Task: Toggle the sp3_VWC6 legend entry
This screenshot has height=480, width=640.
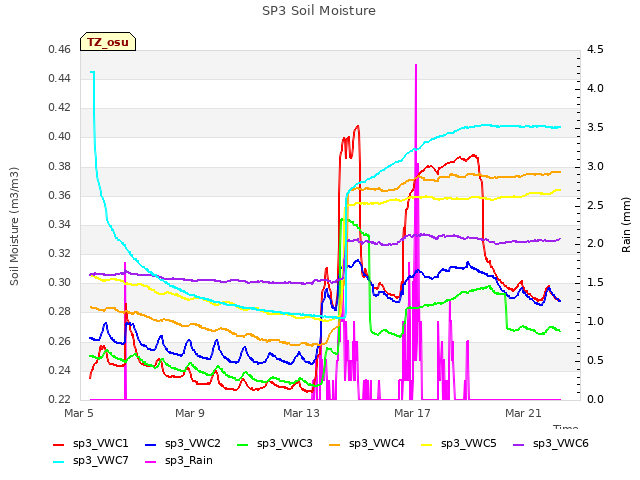Action: pyautogui.click(x=551, y=444)
